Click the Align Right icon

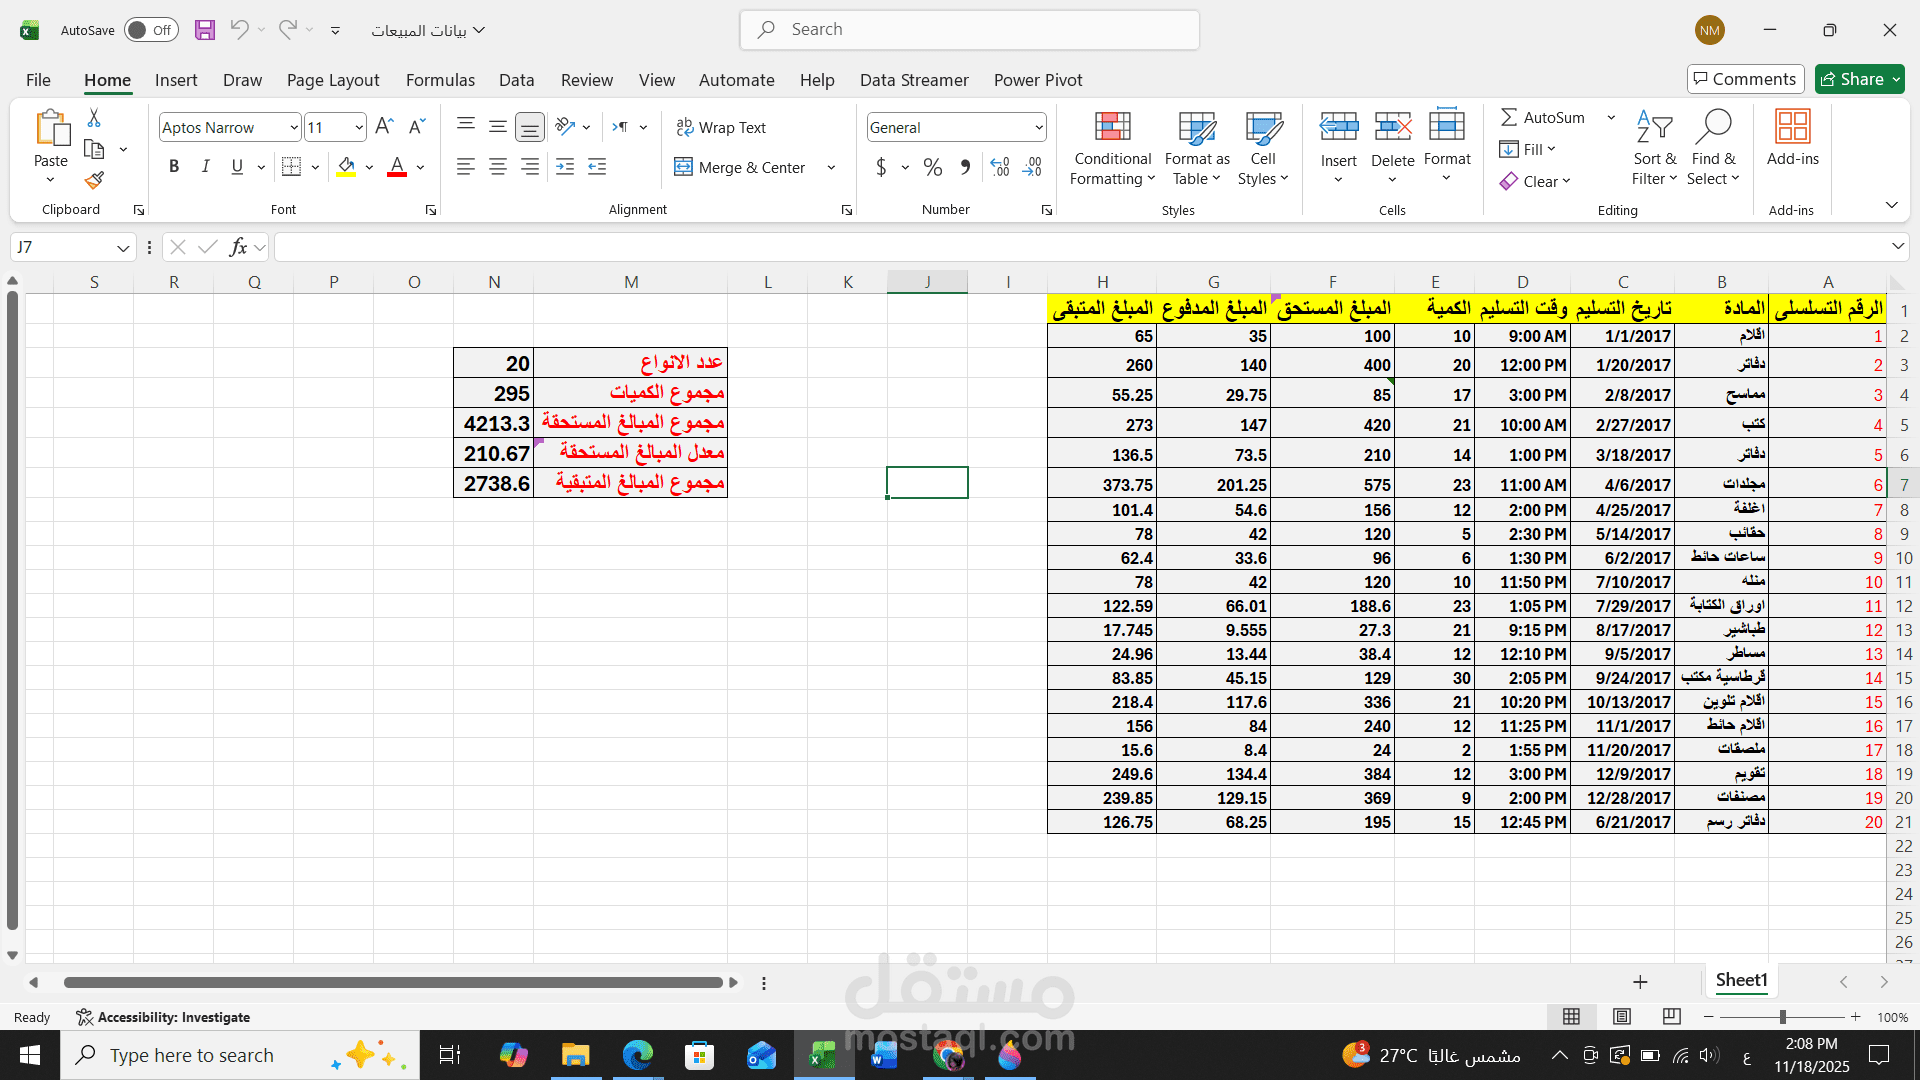click(530, 167)
